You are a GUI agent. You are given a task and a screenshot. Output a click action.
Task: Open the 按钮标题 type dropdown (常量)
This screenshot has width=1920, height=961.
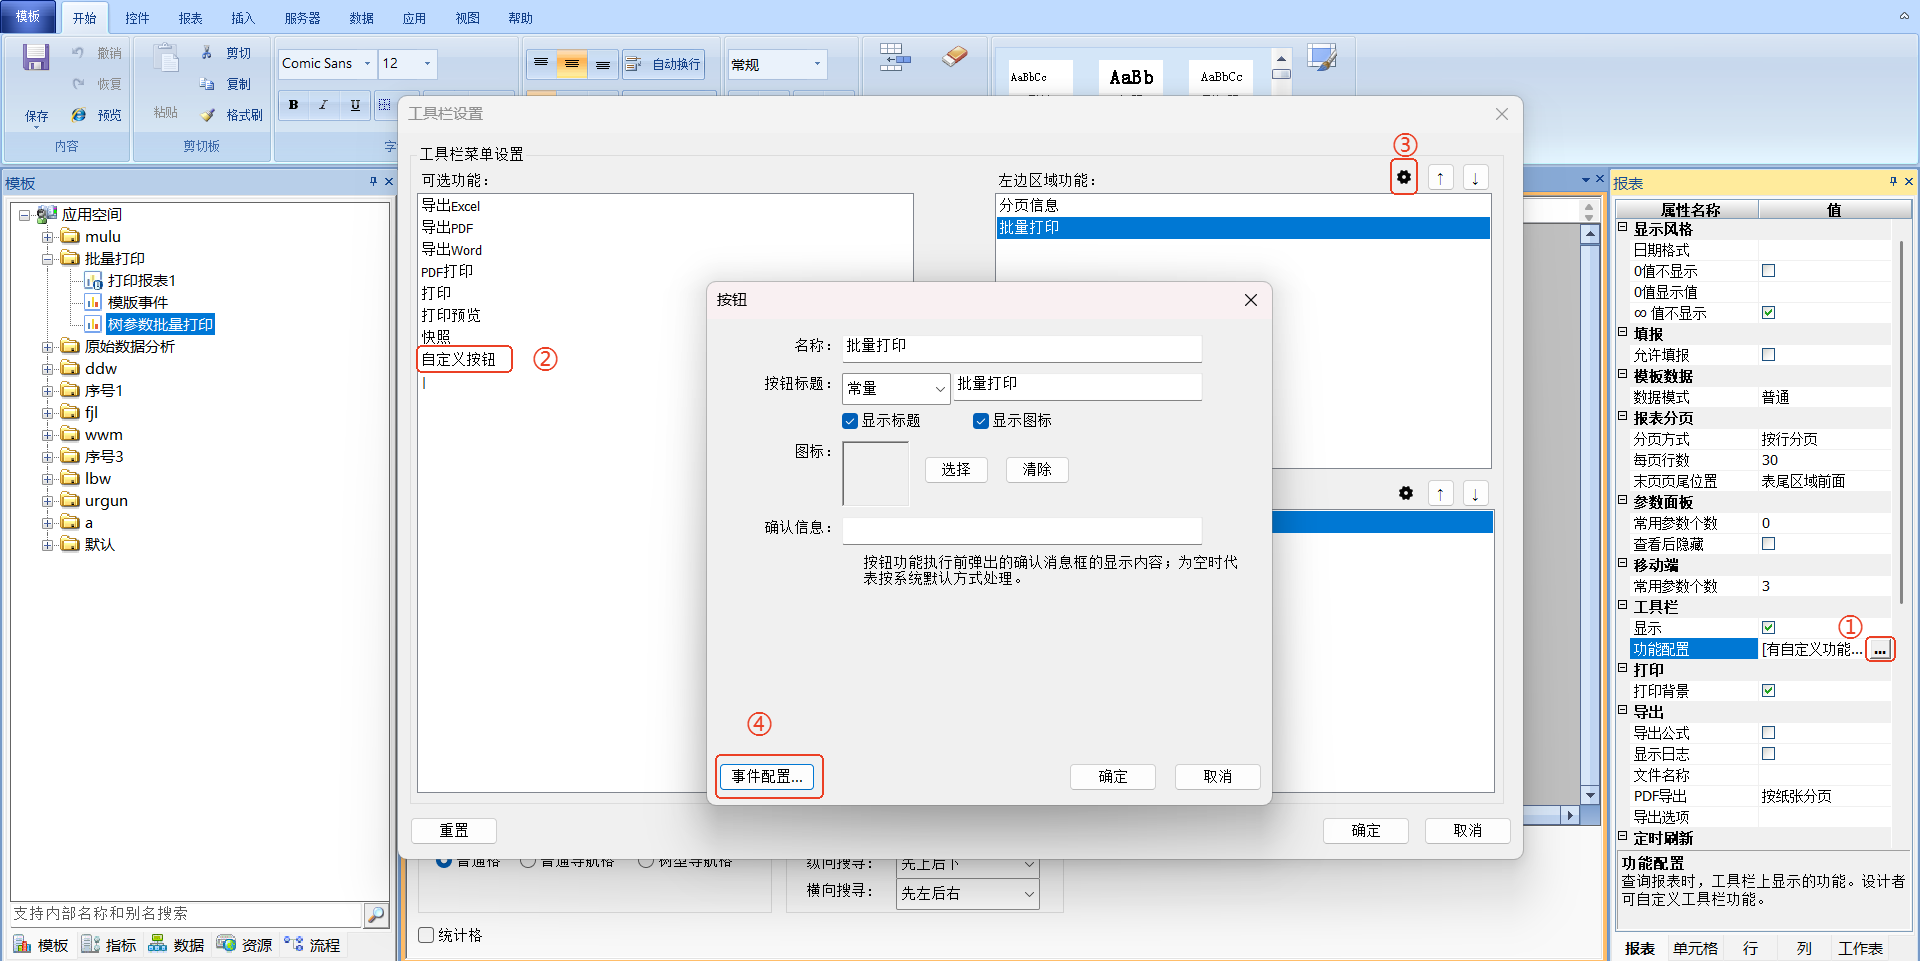[x=896, y=388]
